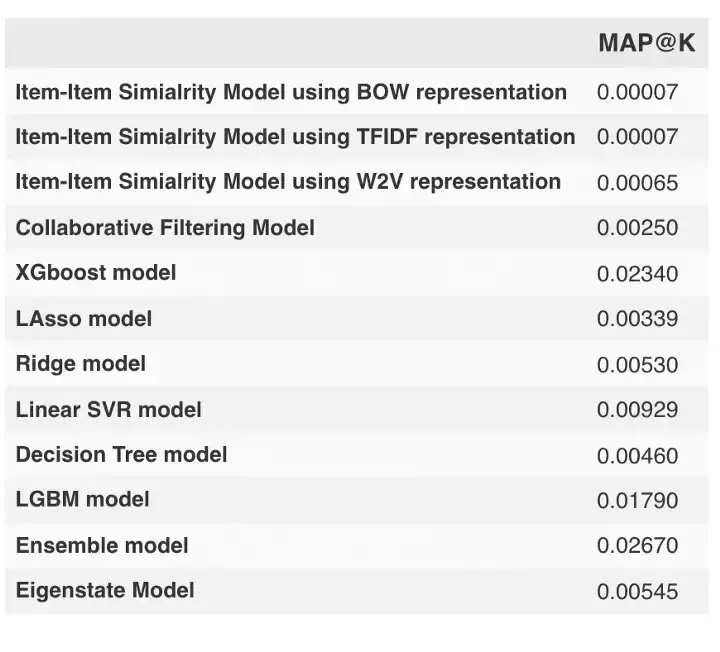Select the 0.00250 Collaborative Filtering value
Viewport: 720px width, 652px height.
tap(637, 228)
